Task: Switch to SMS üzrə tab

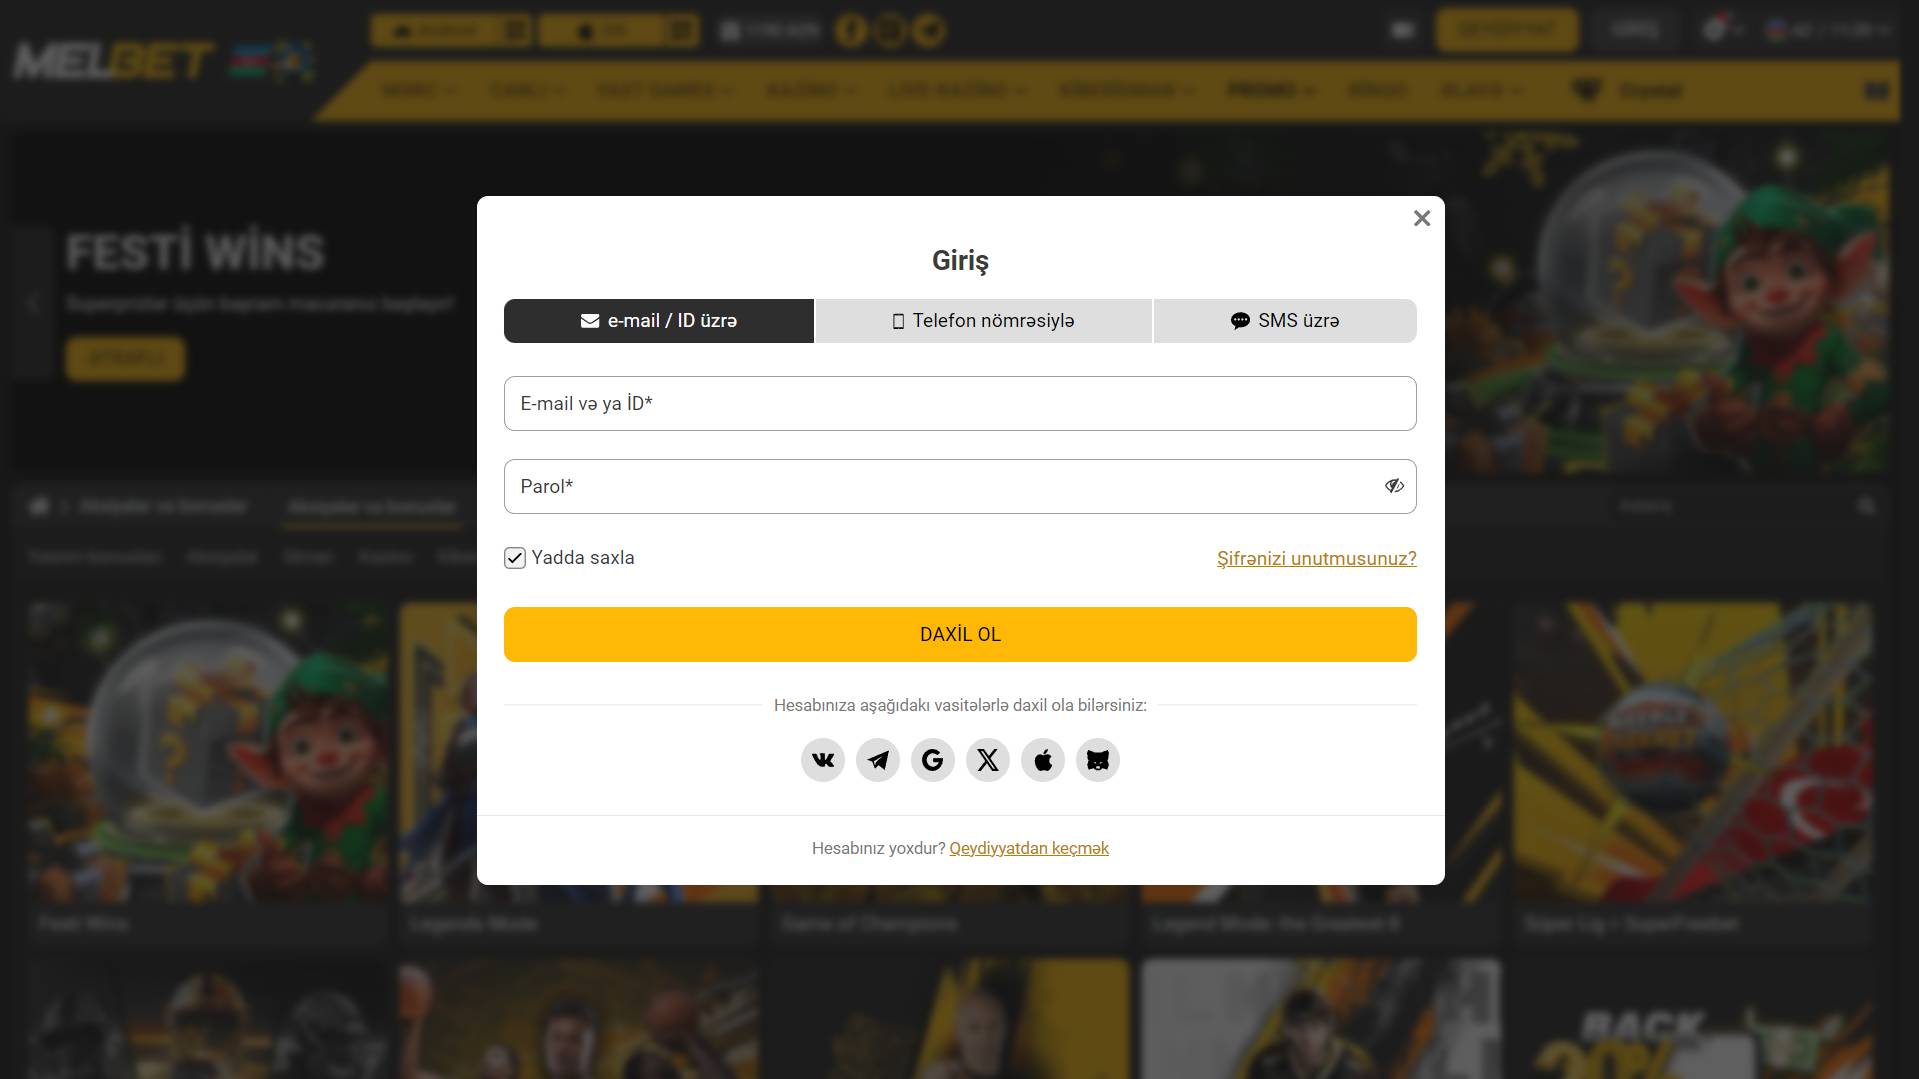Action: tap(1285, 321)
